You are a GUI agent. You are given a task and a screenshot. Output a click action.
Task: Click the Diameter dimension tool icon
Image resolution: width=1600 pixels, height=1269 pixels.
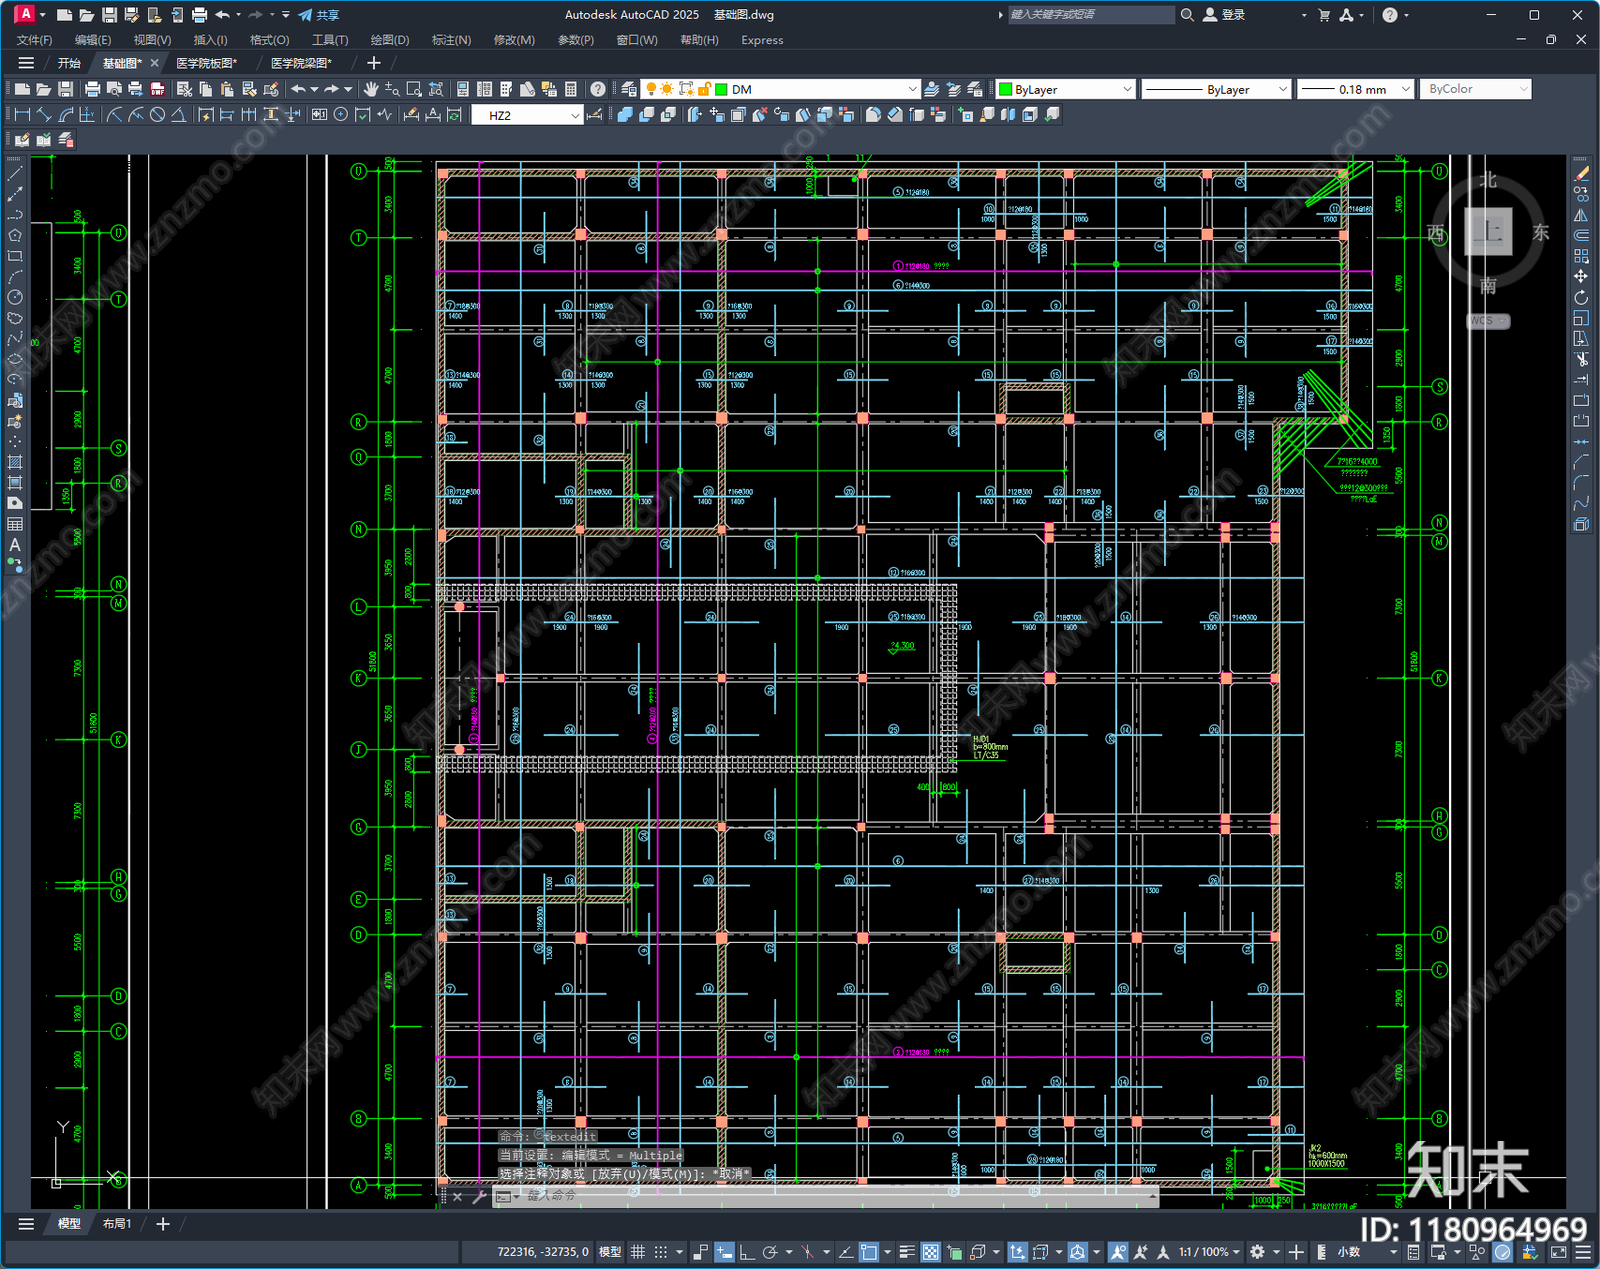point(157,115)
